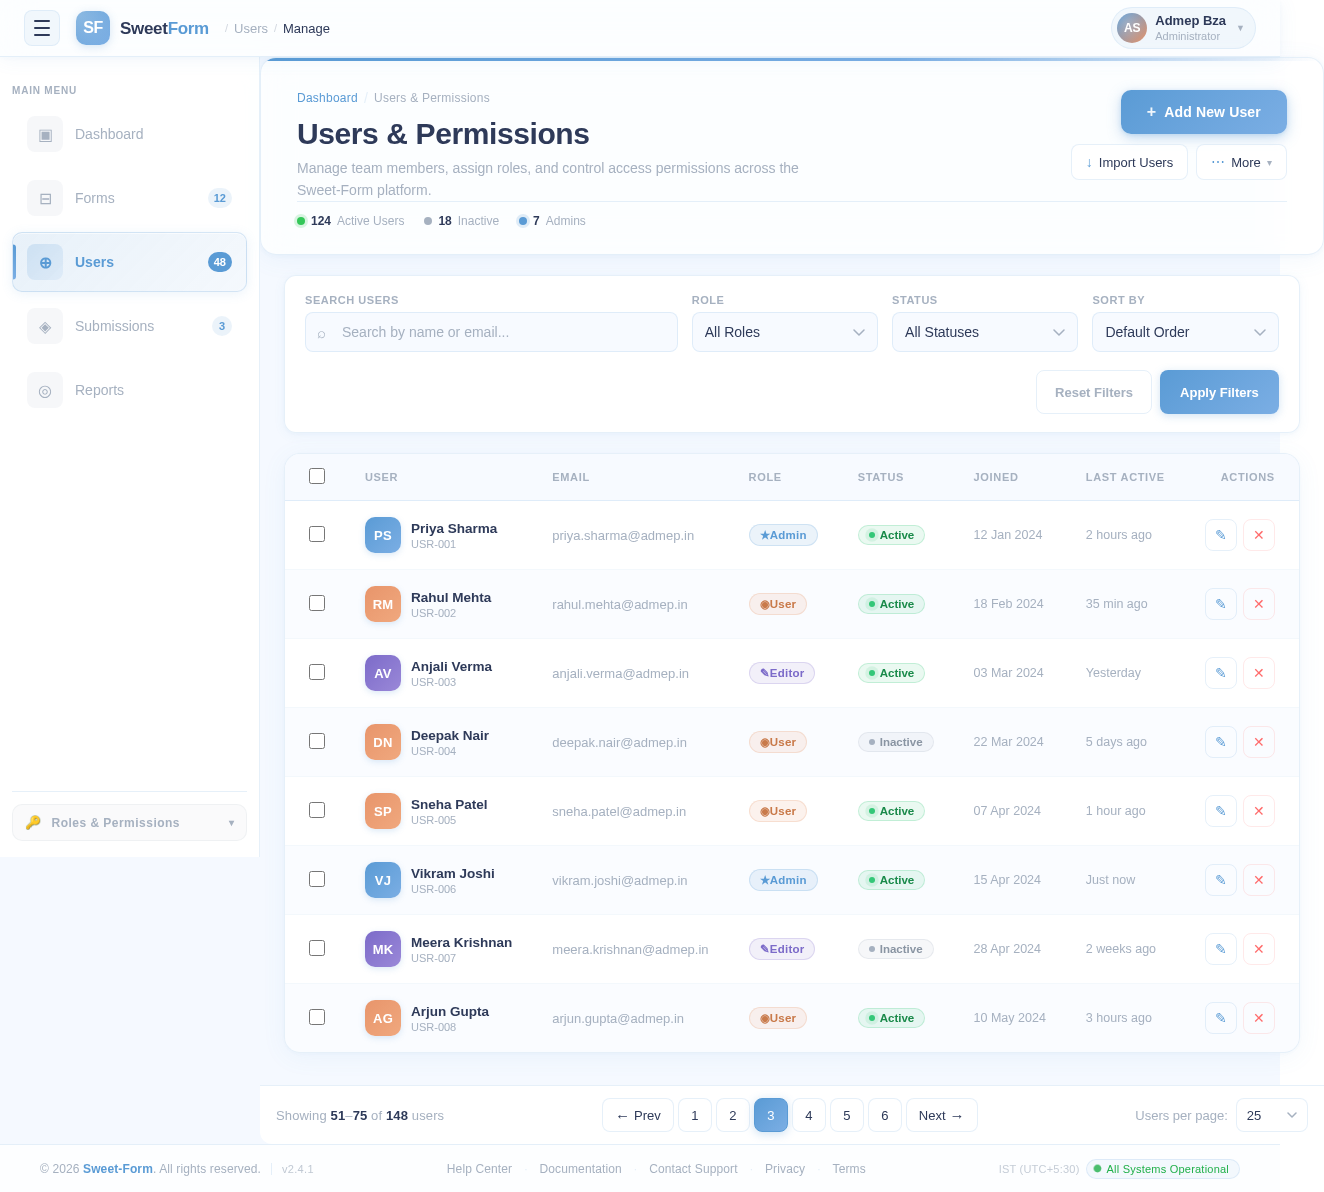1324x1192 pixels.
Task: Select Vikram Joshi's row checkbox
Action: 317,879
